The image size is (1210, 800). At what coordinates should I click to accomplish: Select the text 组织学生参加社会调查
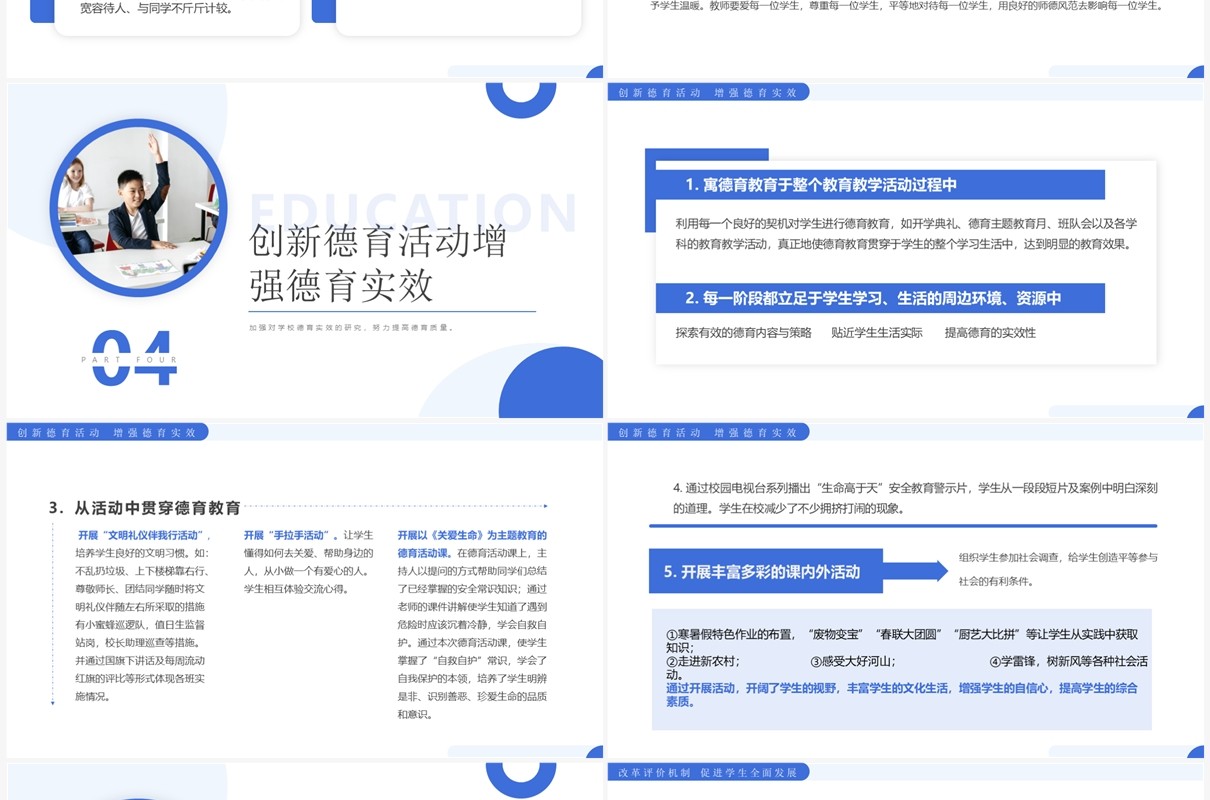[x=1058, y=569]
